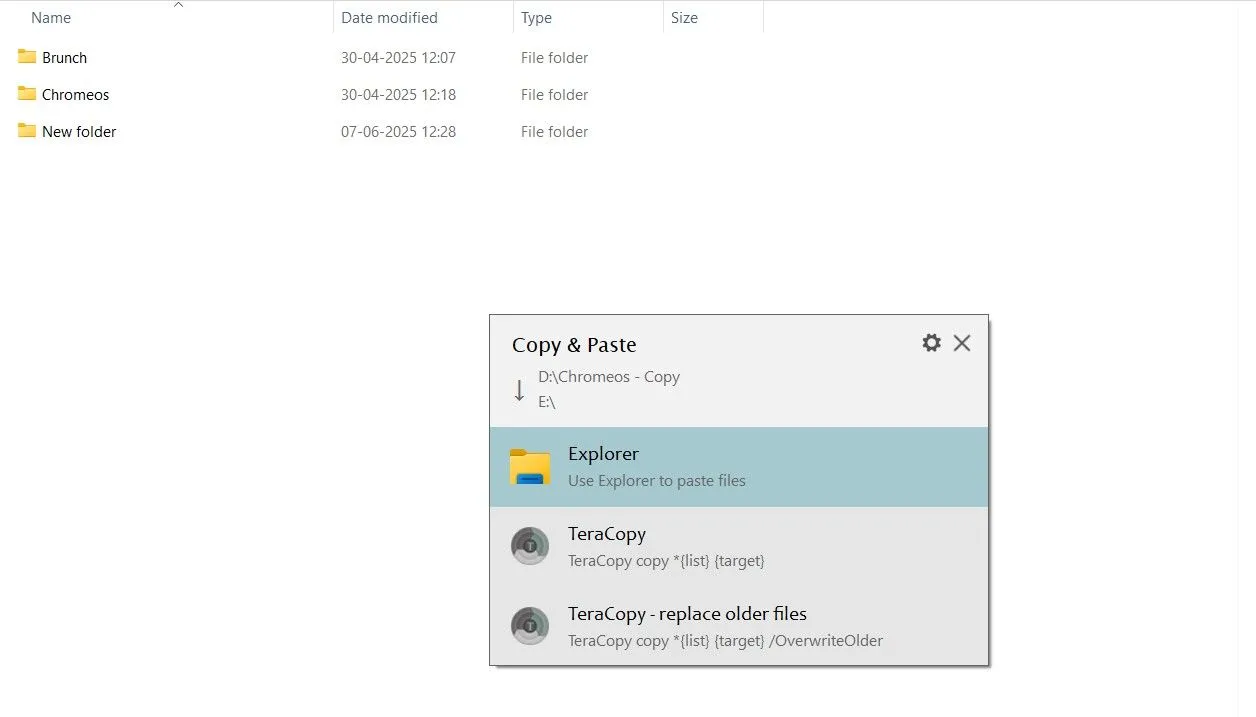This screenshot has width=1256, height=717.
Task: Click icon next to 'TeraCopy - replace older files'
Action: (x=530, y=626)
